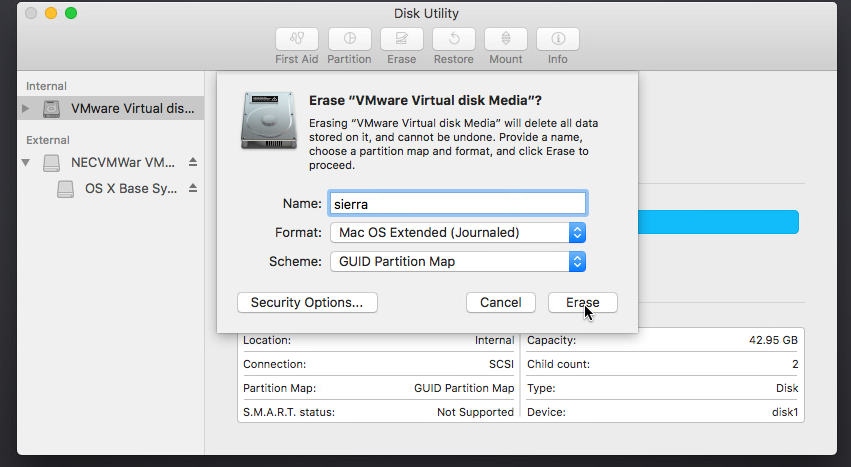The image size is (851, 467).
Task: Click the hard disk image in erase dialog
Action: [269, 120]
